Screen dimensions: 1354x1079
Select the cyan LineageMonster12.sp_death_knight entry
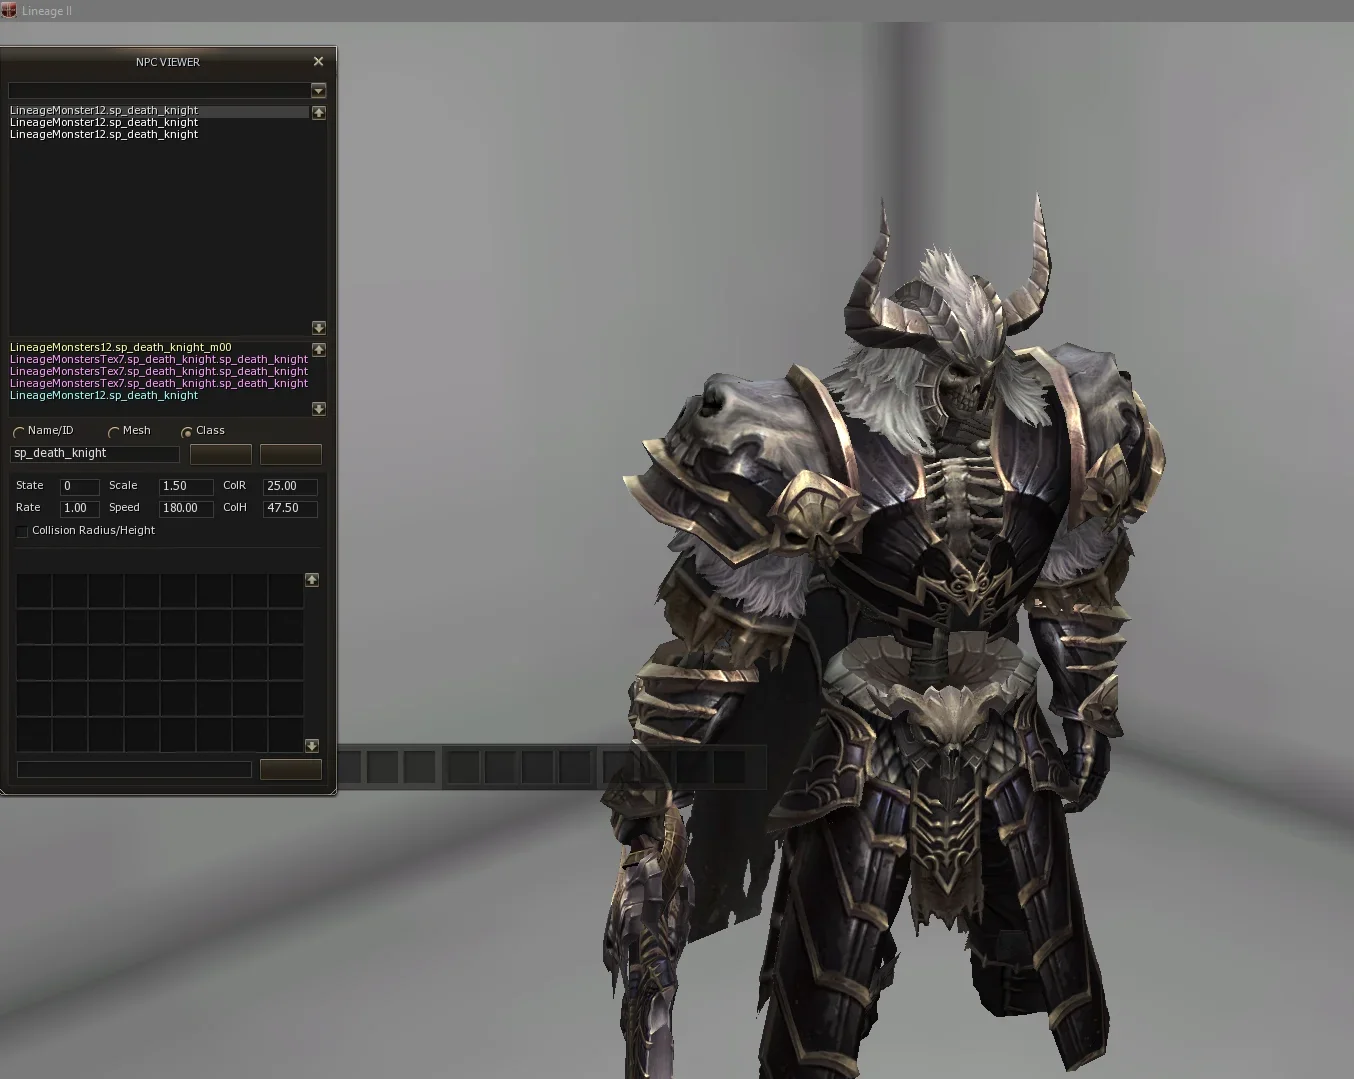coord(104,395)
